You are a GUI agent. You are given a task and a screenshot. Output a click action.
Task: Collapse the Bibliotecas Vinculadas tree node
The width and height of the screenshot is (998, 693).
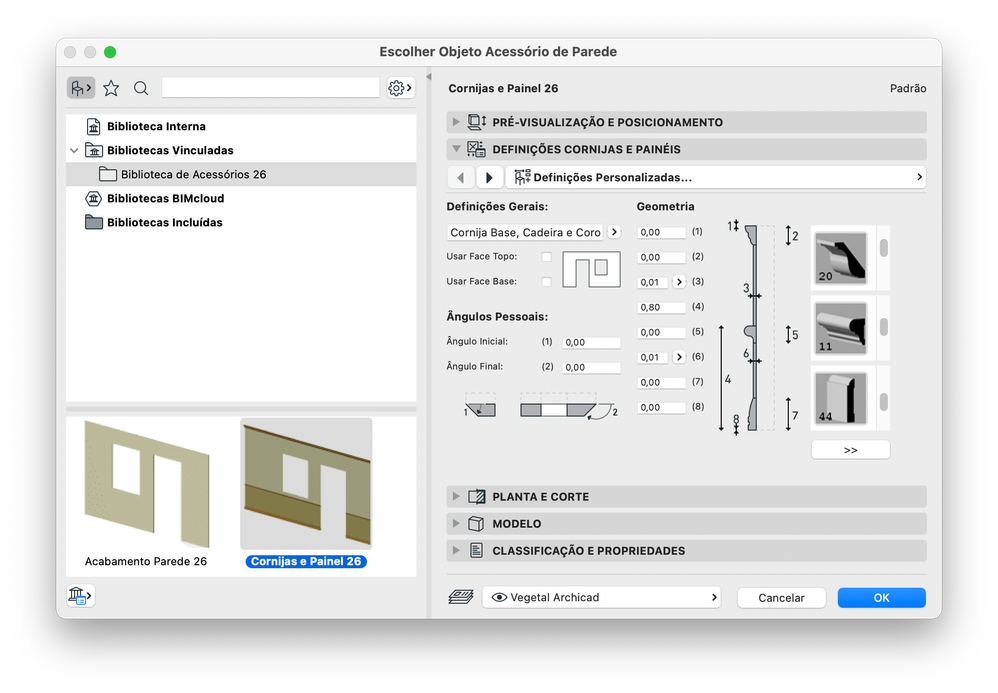click(x=74, y=151)
